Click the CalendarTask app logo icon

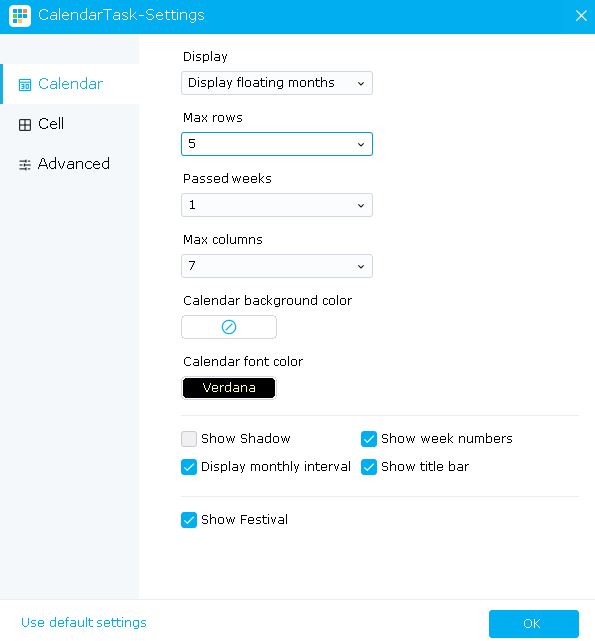[20, 16]
